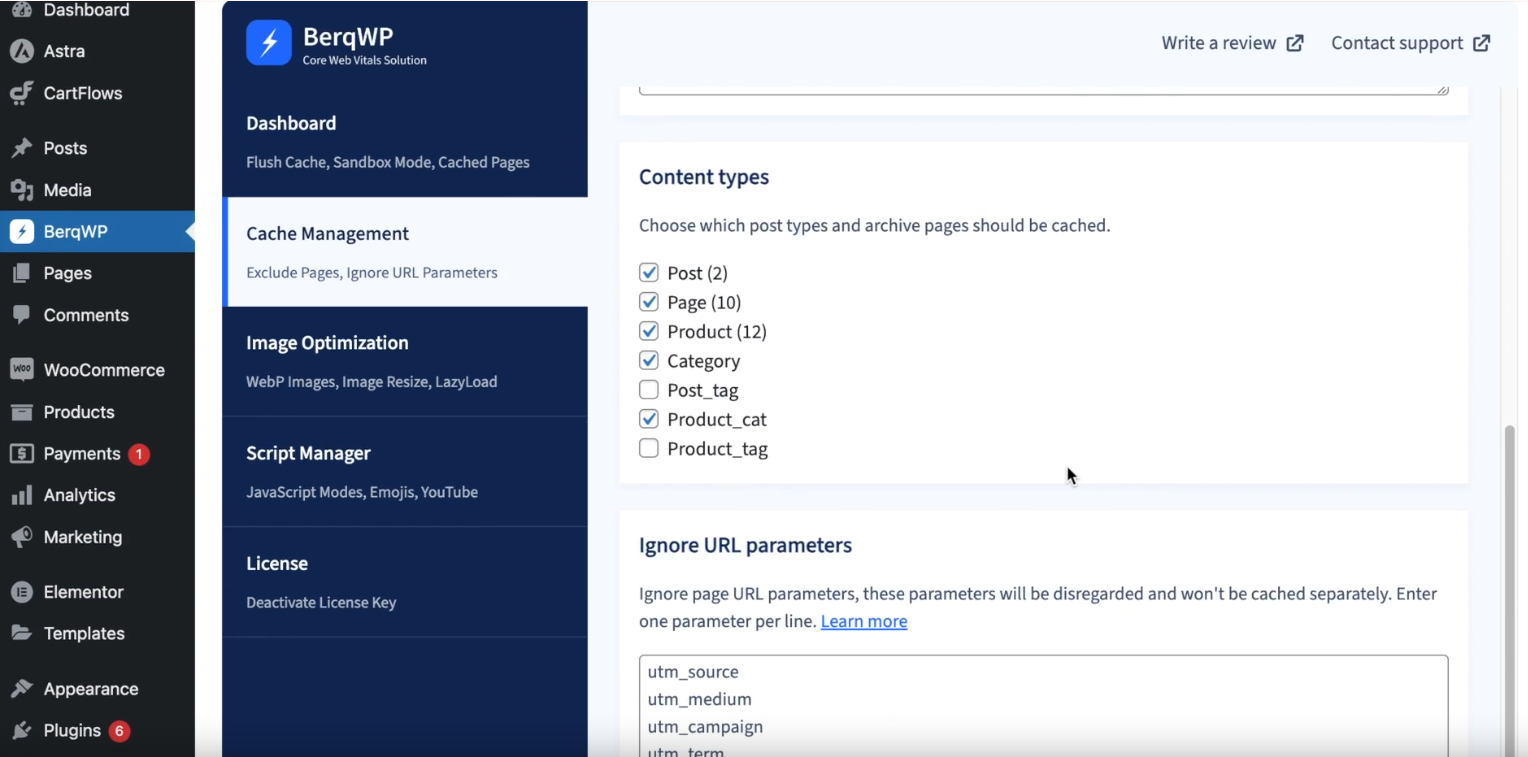1528x757 pixels.
Task: Click the external link icon beside Contact support
Action: pos(1482,43)
